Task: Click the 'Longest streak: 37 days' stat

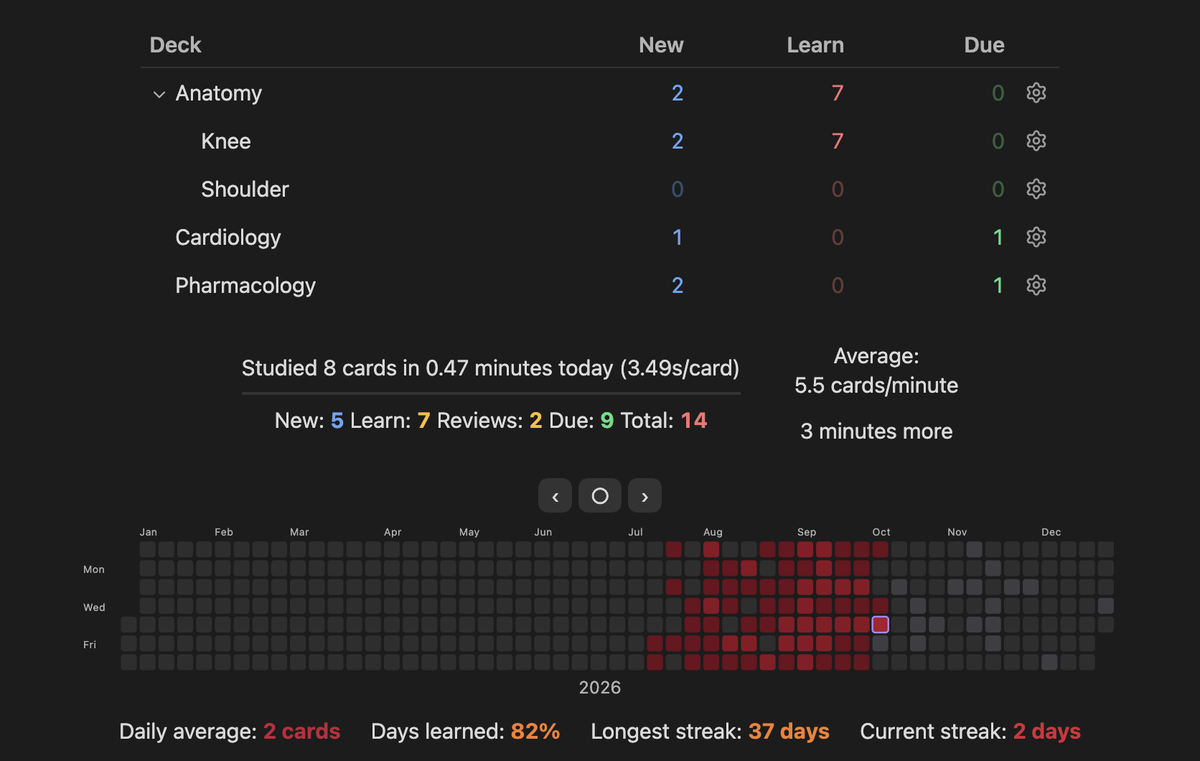Action: pos(710,731)
